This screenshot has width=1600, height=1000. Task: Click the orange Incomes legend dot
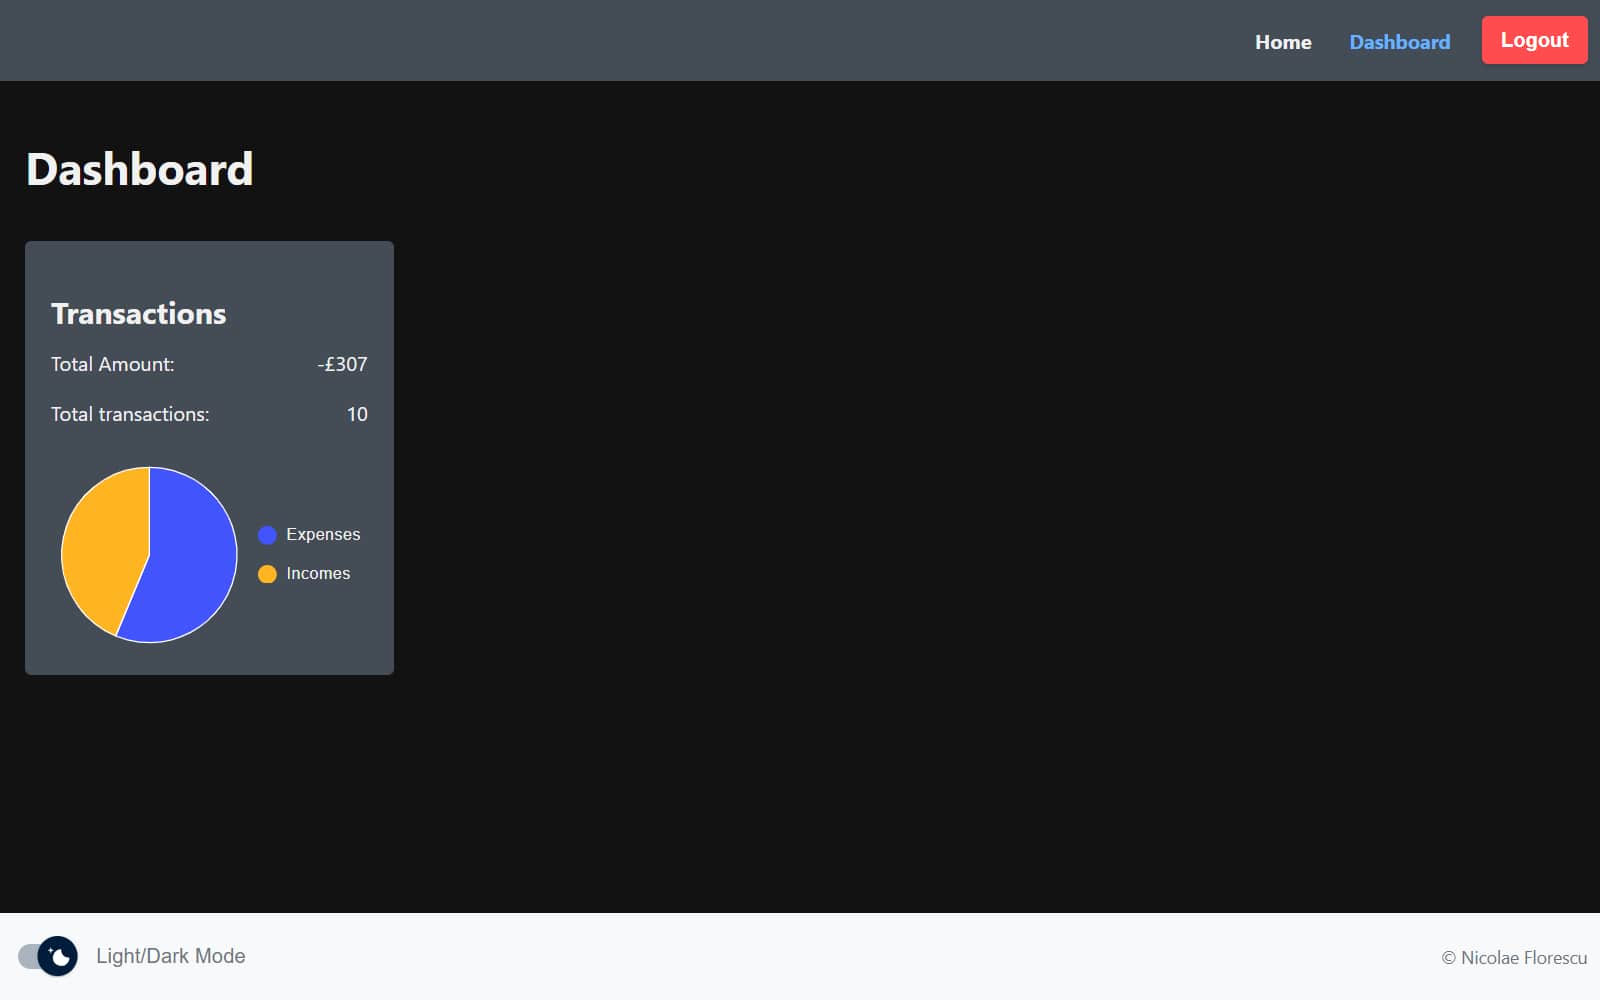[x=267, y=574]
